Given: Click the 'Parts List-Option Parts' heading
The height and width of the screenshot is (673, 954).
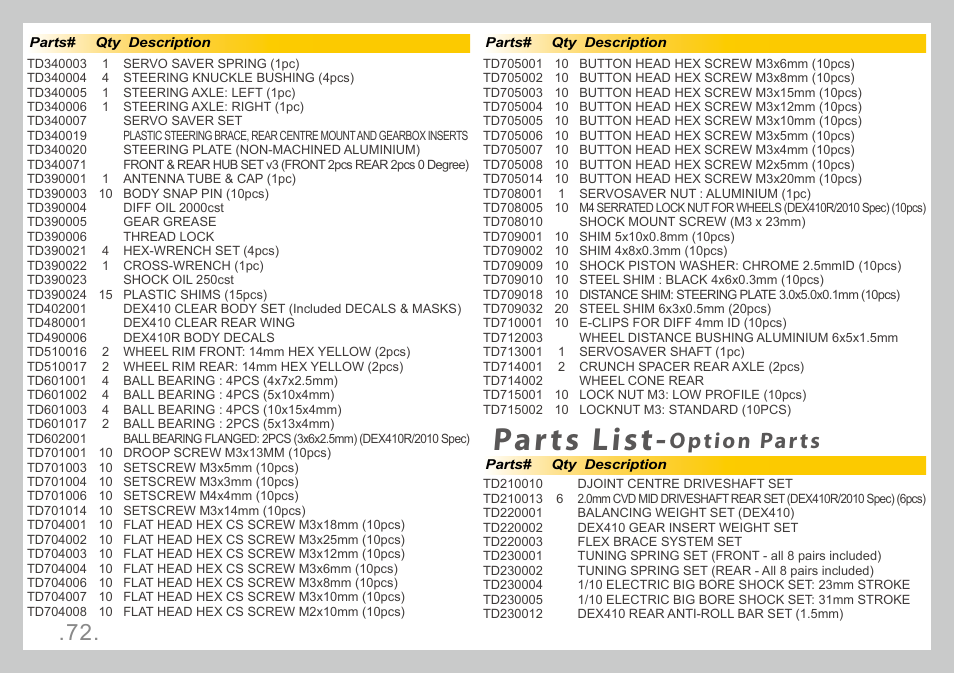Looking at the screenshot, I should (656, 439).
